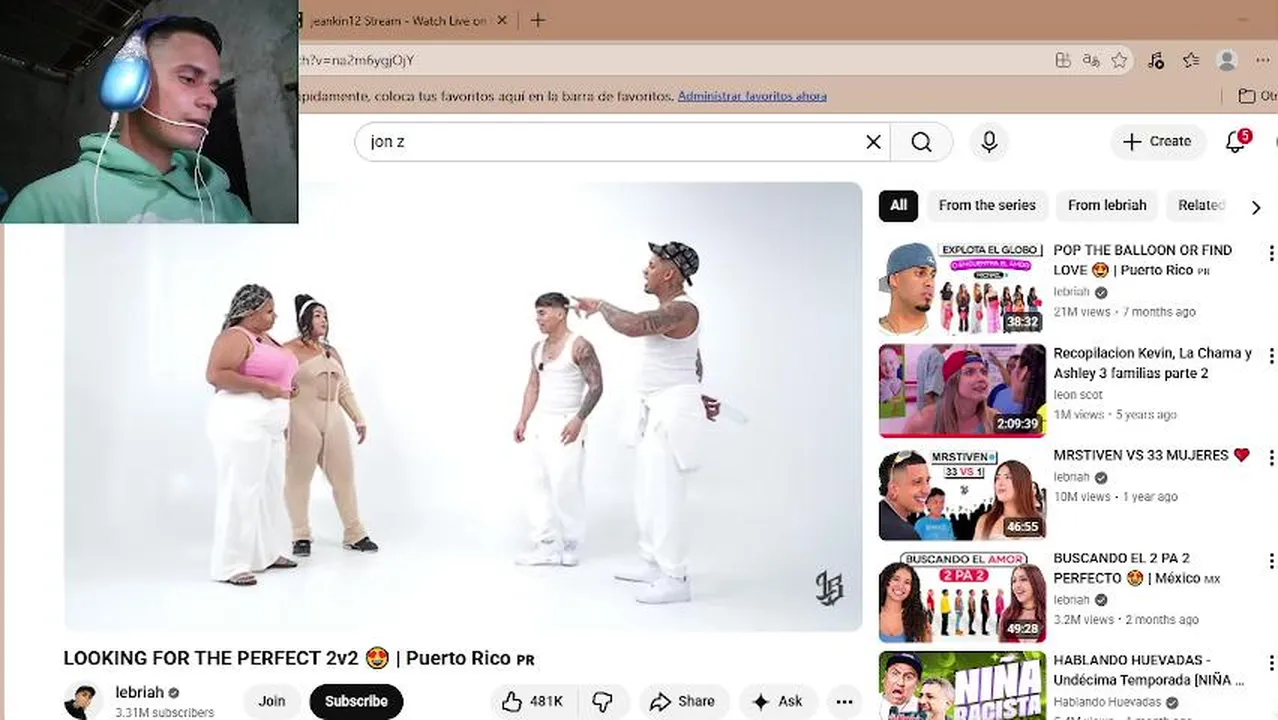1278x720 pixels.
Task: Expand more filter chips with right arrow
Action: (x=1256, y=207)
